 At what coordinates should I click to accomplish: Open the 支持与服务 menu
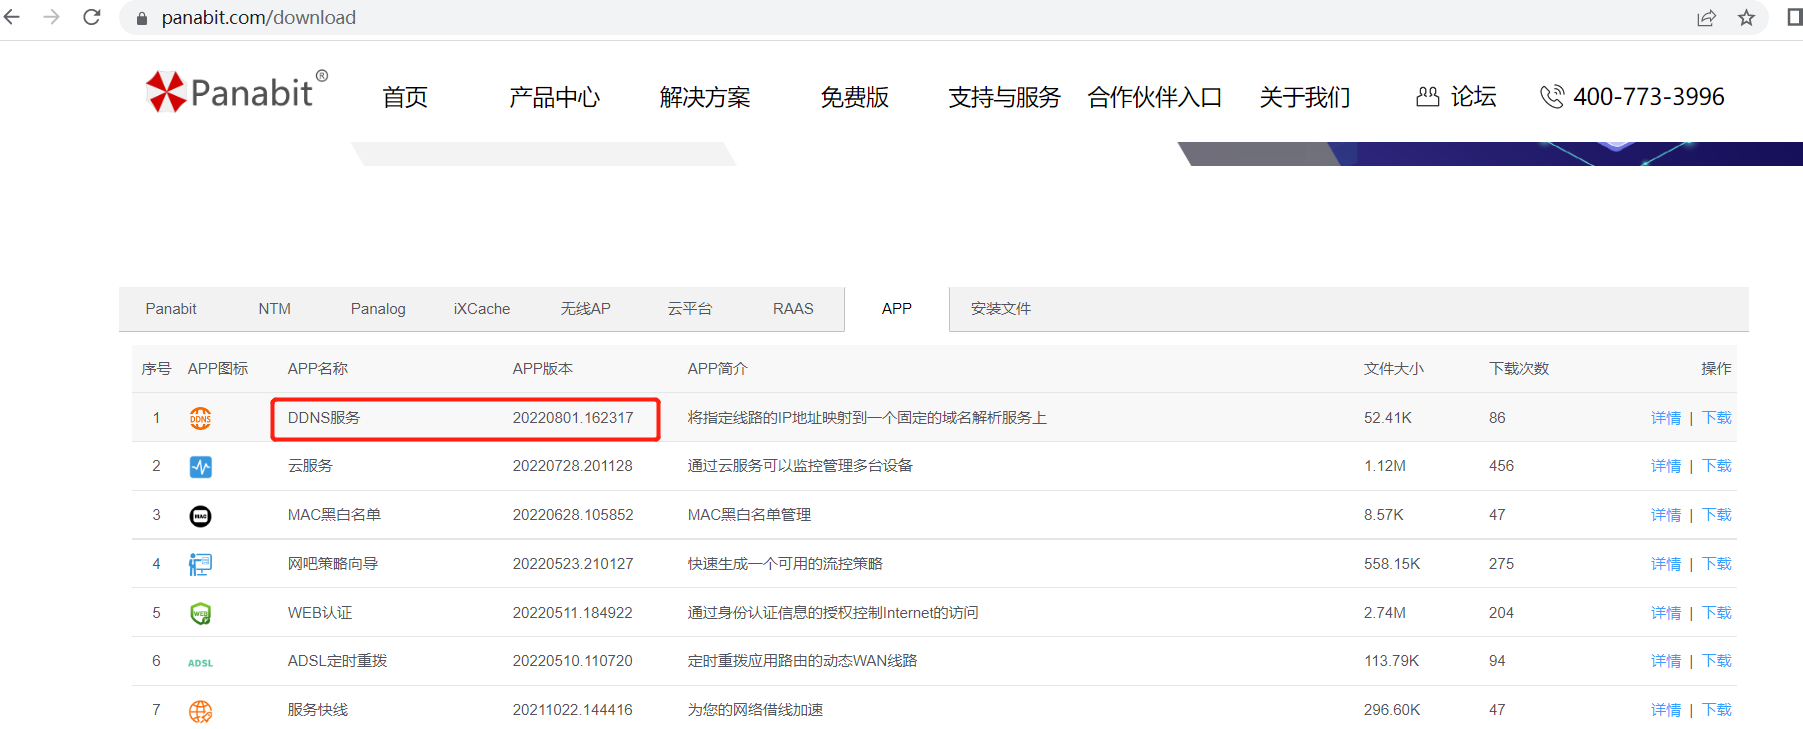coord(1004,97)
